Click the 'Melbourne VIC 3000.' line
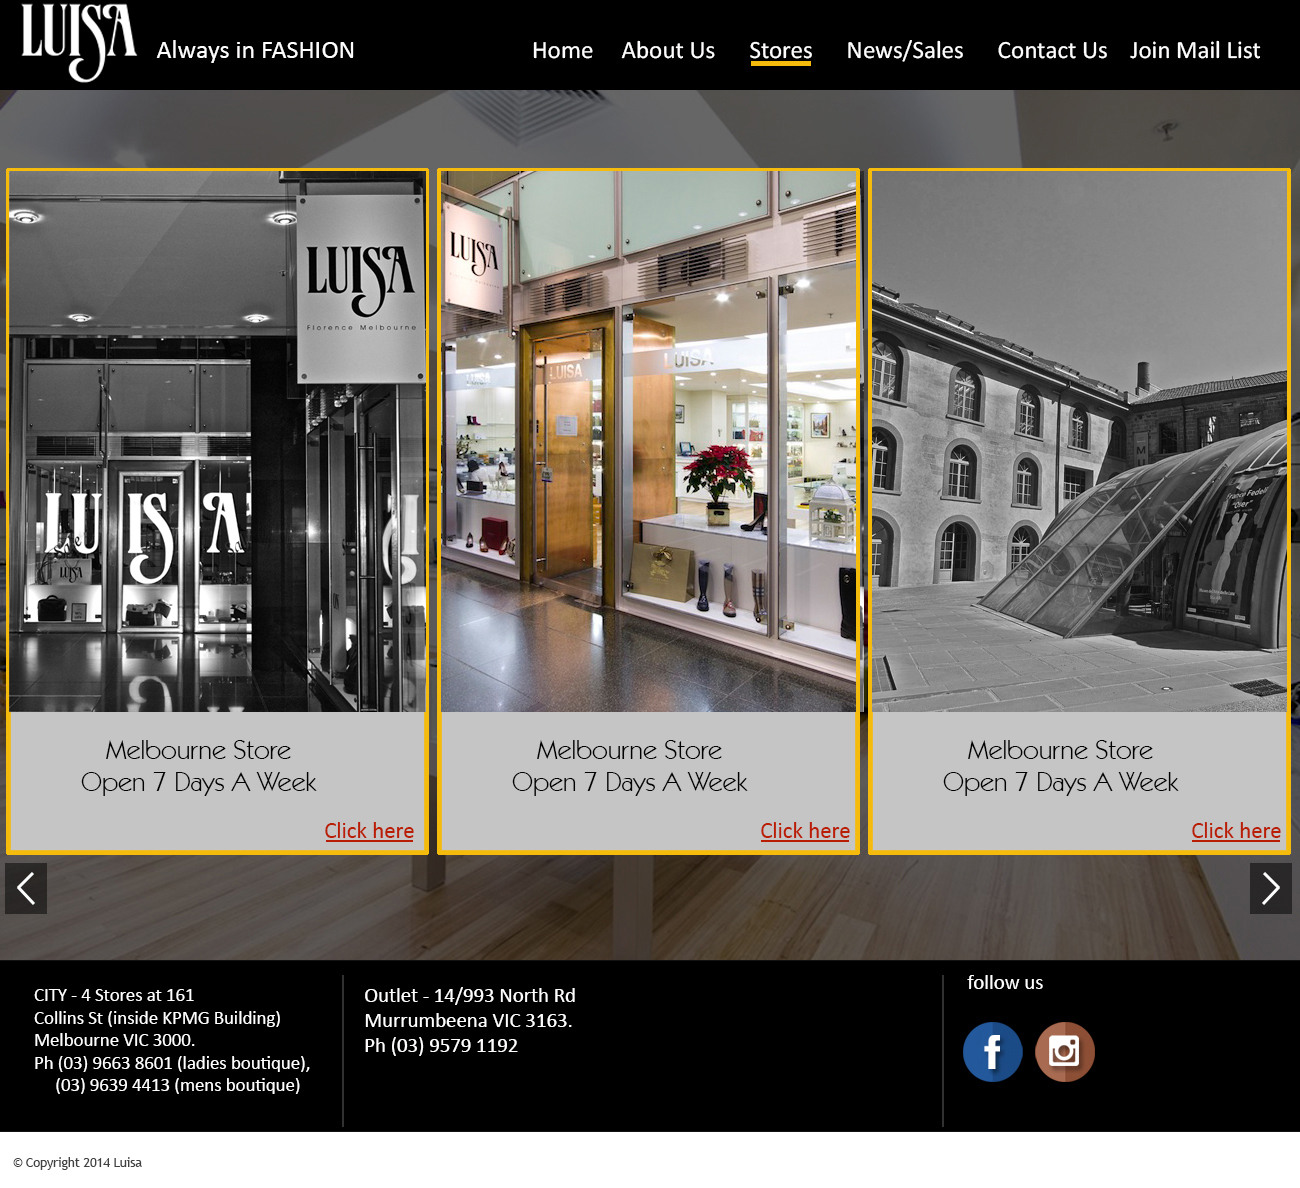Image resolution: width=1300 pixels, height=1188 pixels. coord(114,1040)
